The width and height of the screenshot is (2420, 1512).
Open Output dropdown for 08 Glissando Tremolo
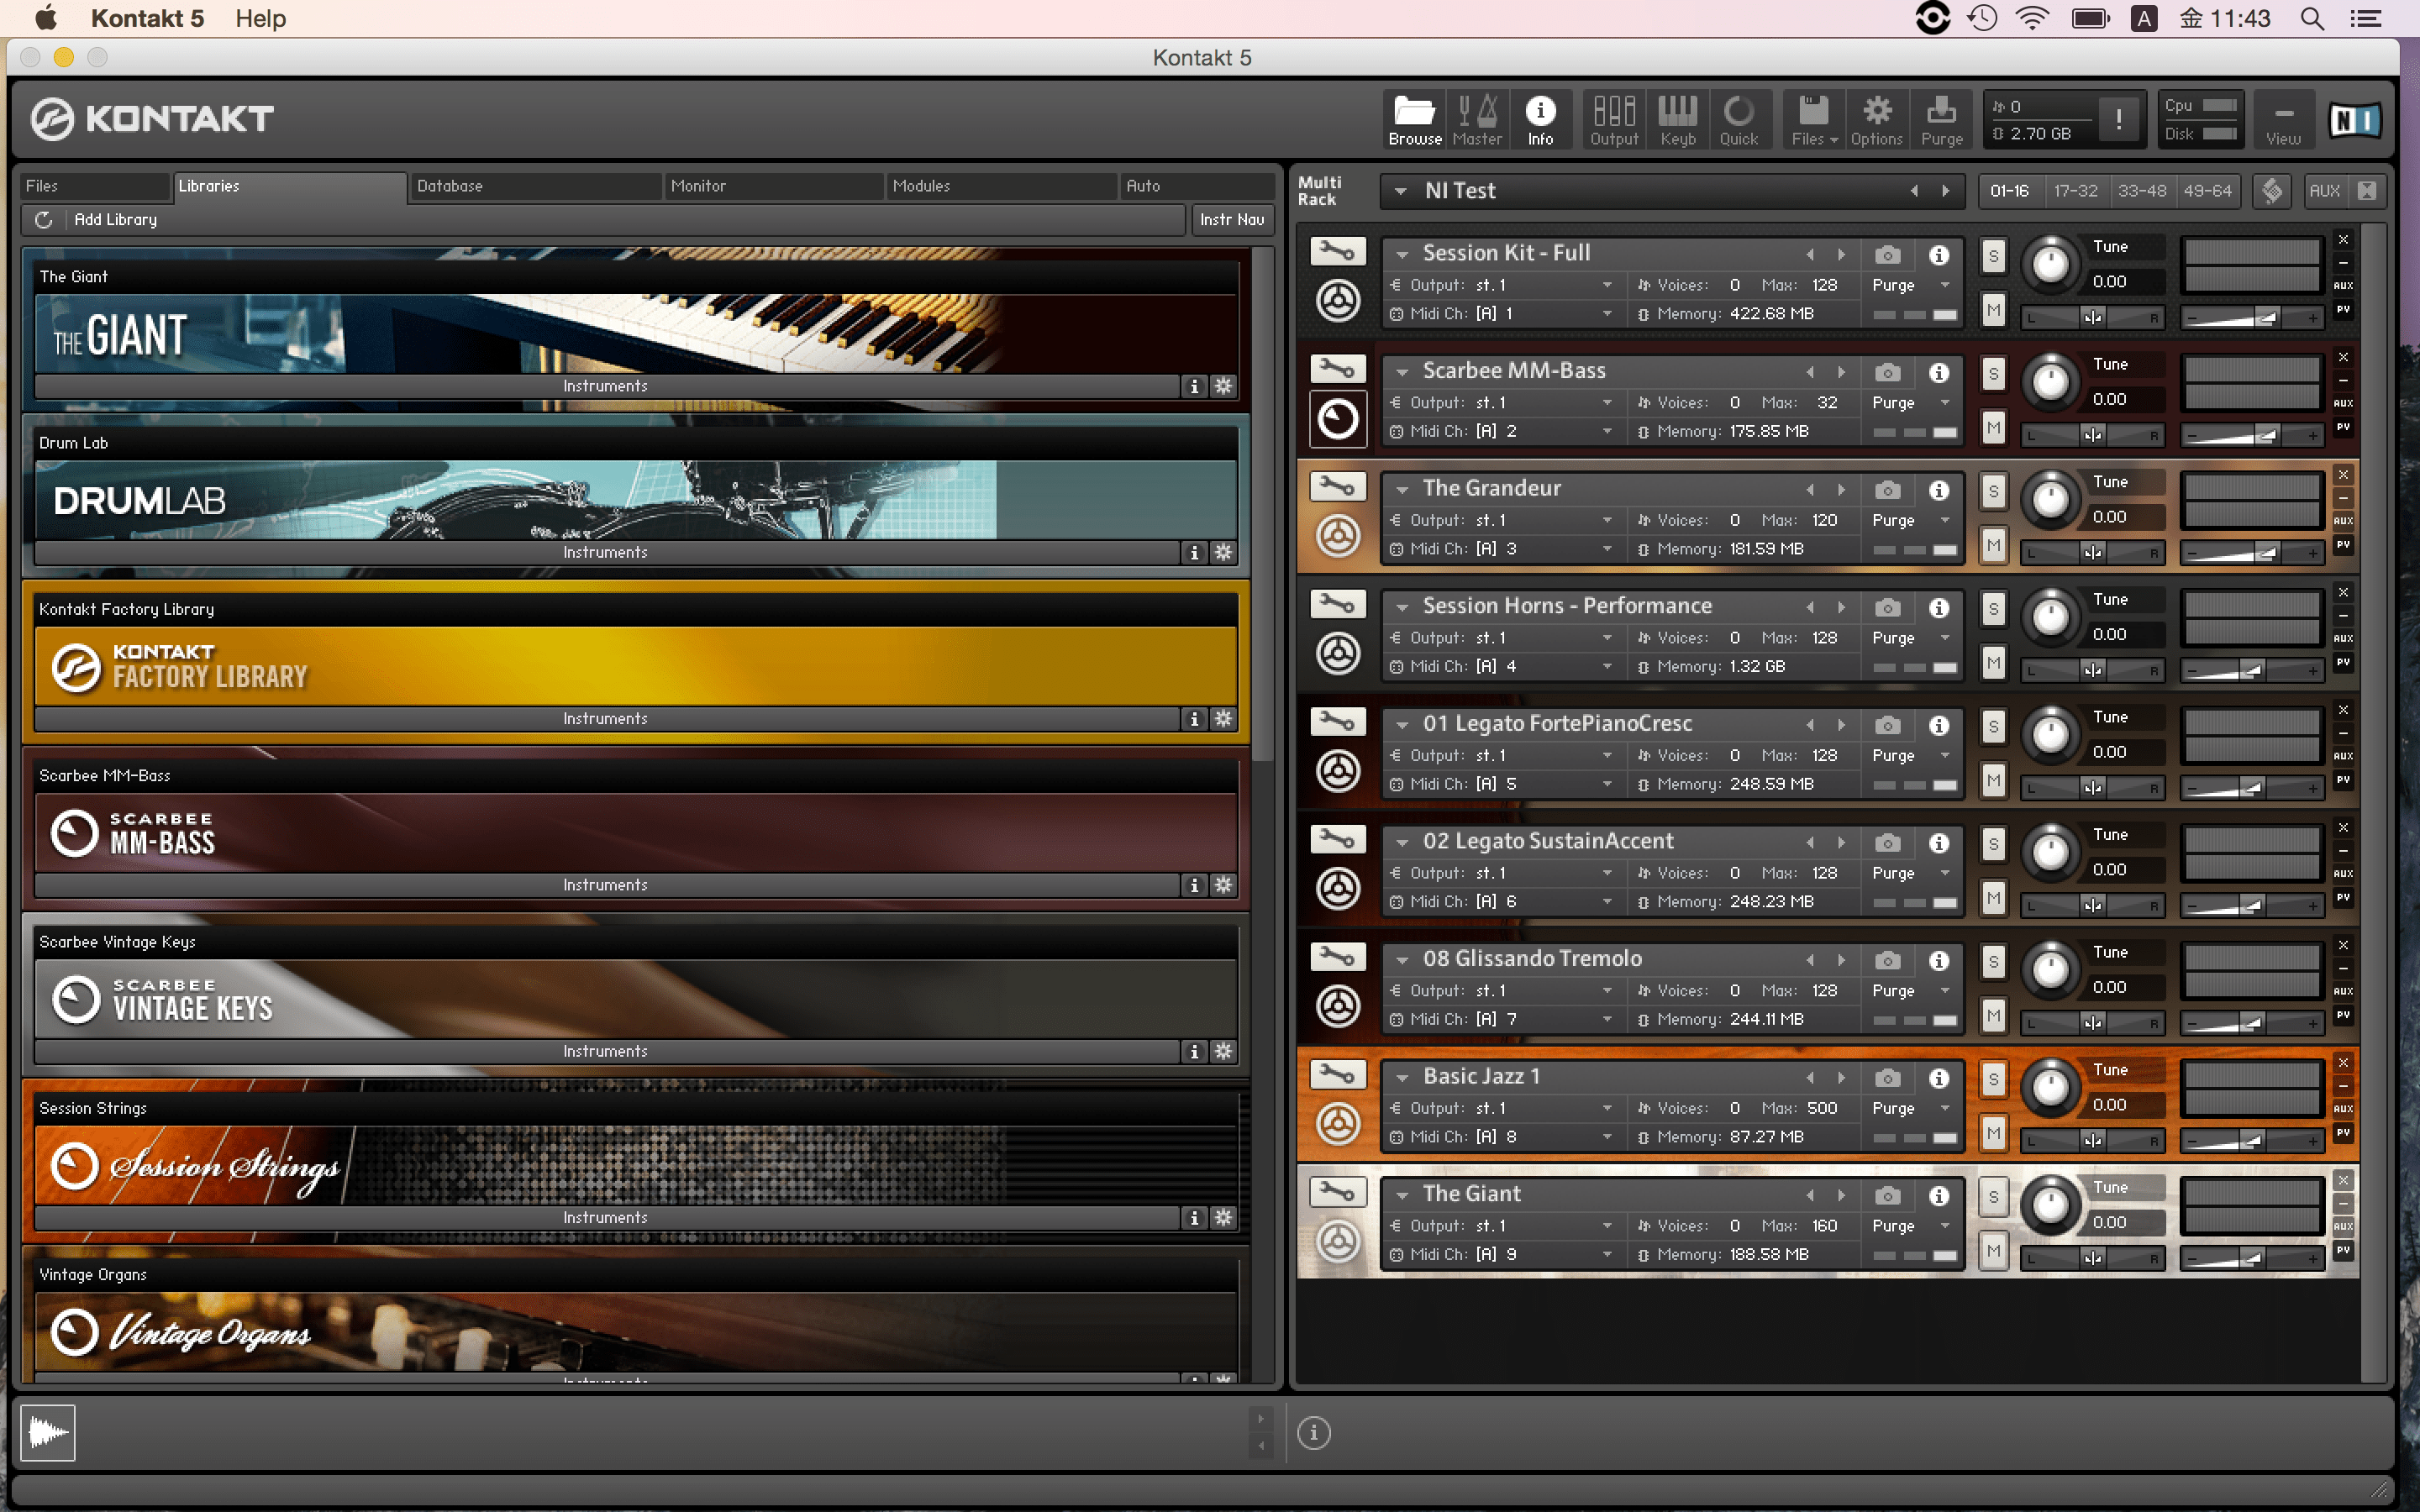tap(1607, 990)
